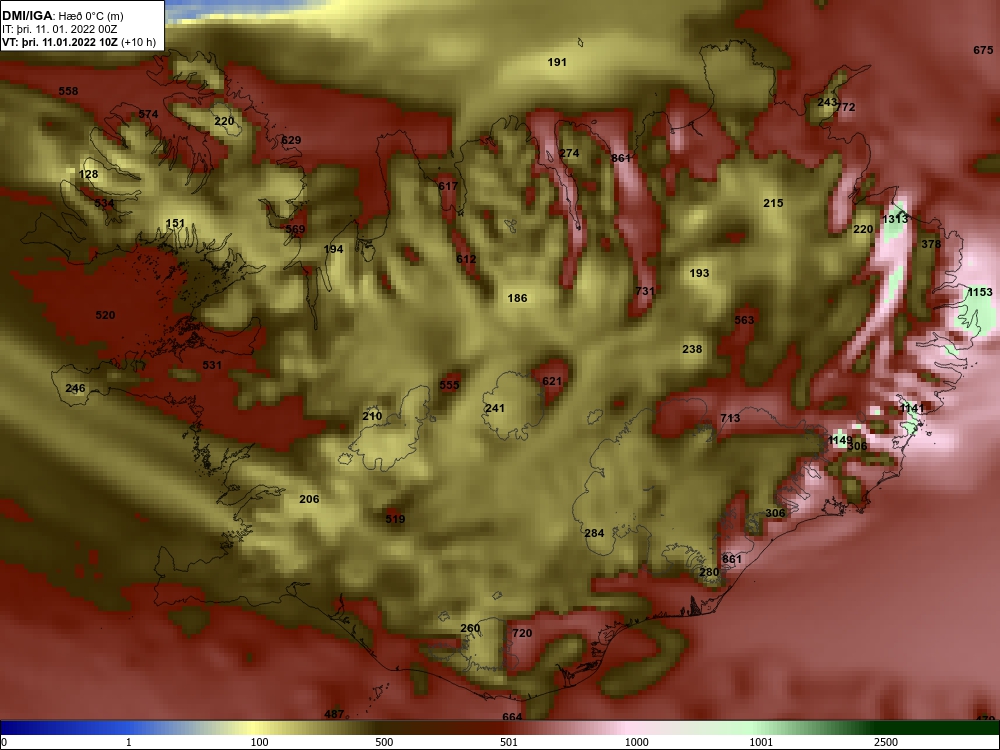Click the map value 617
The image size is (1000, 750).
coord(448,186)
